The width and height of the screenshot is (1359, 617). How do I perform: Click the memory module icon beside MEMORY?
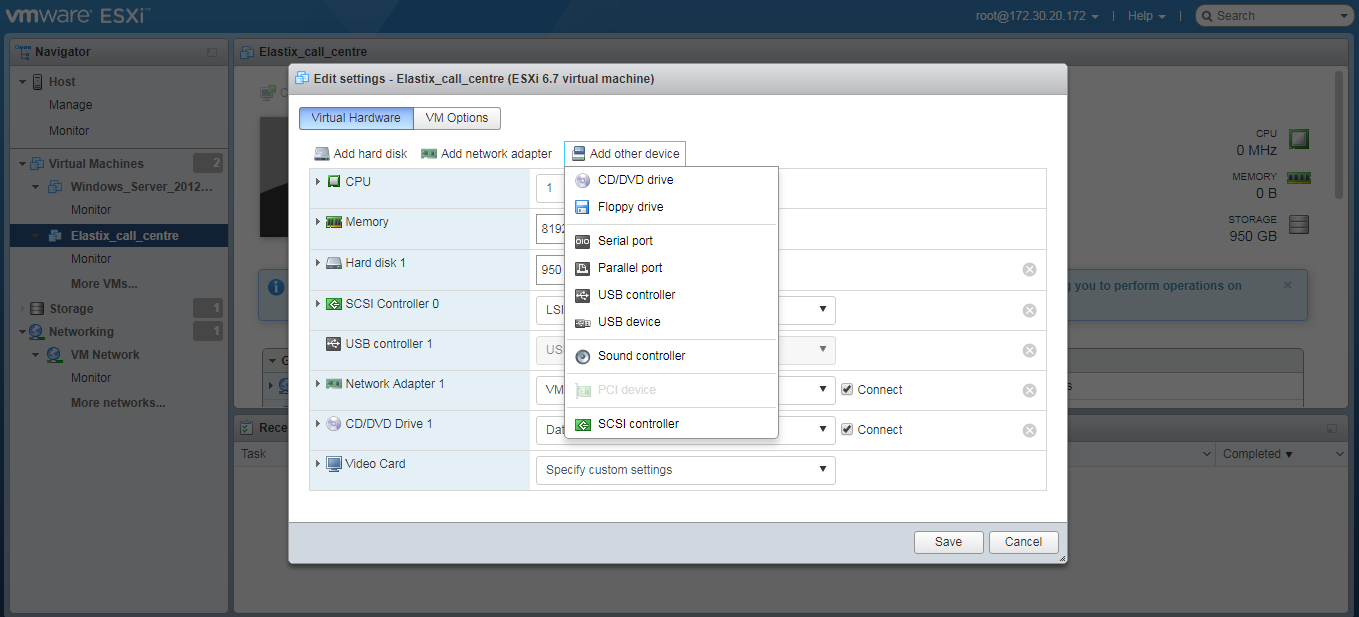pos(1299,178)
